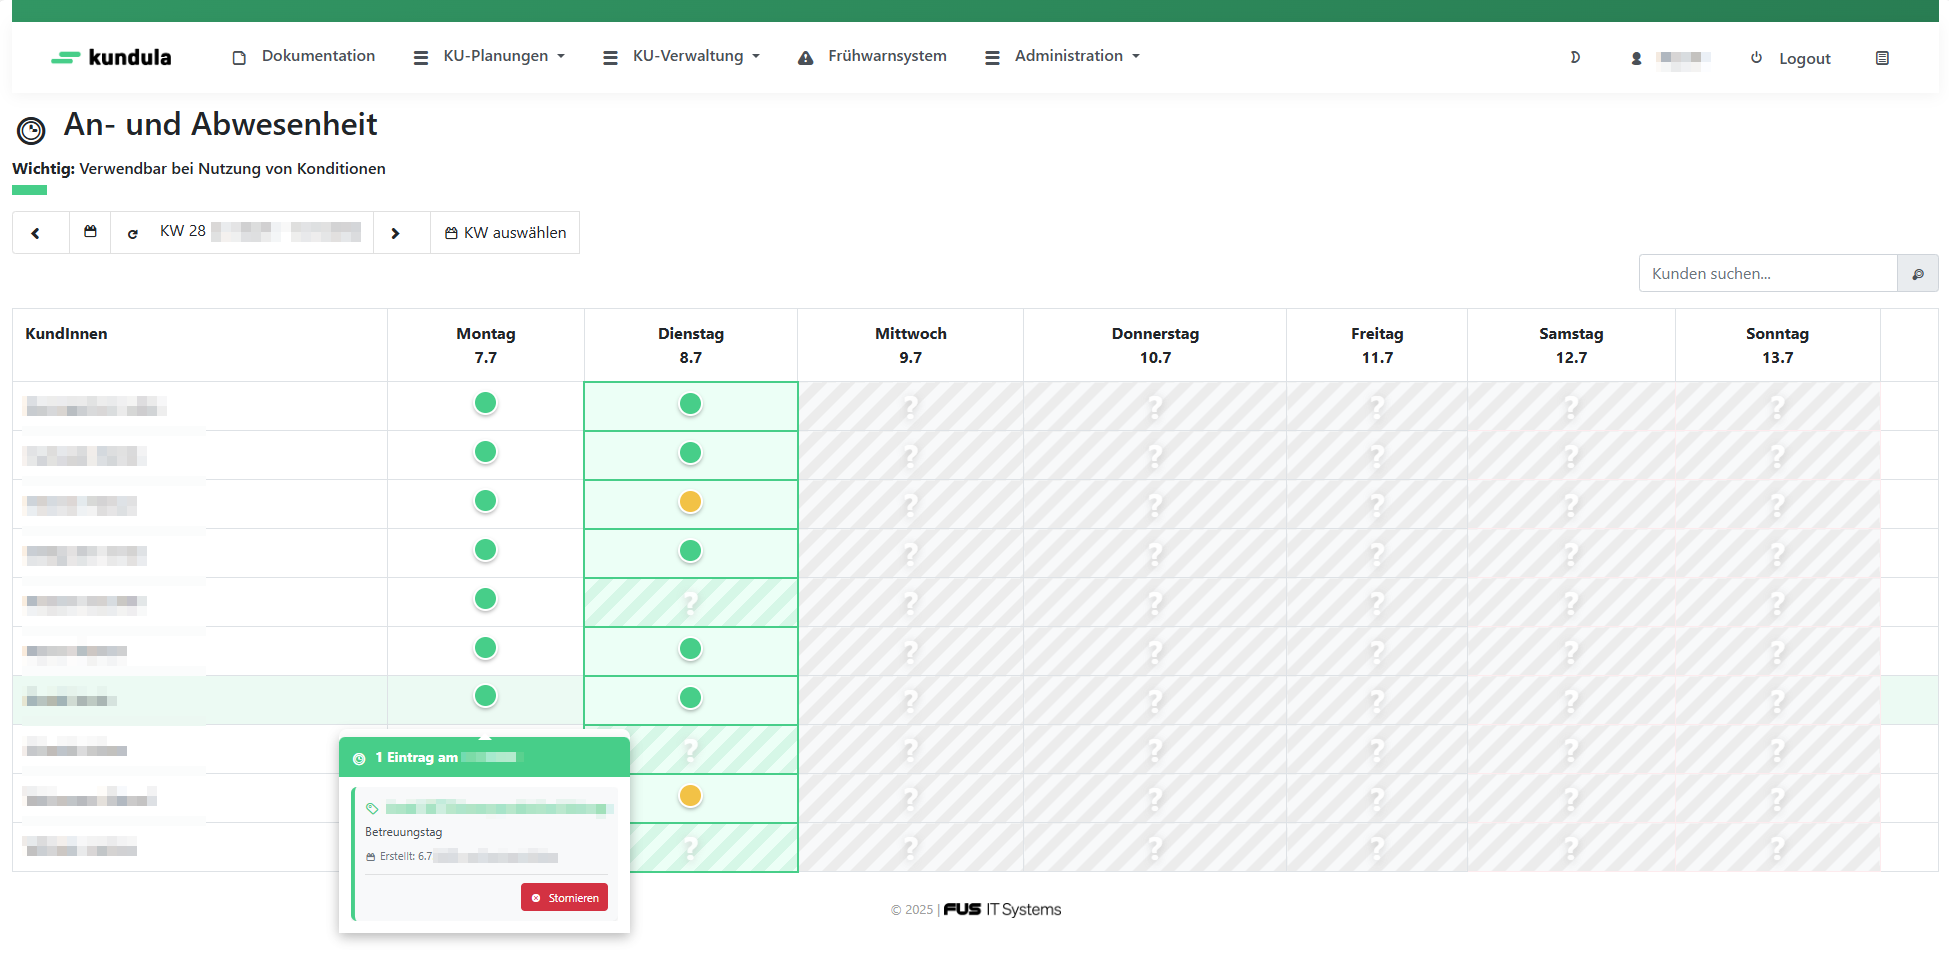
Task: Click the Logout link
Action: tap(1792, 59)
